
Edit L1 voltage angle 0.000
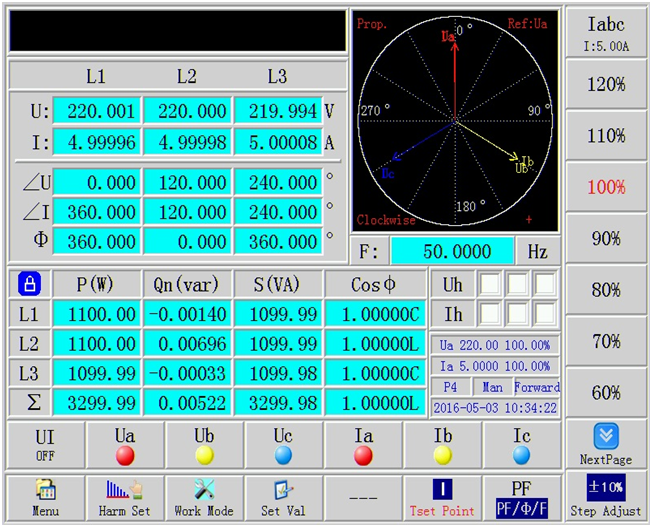click(x=97, y=182)
